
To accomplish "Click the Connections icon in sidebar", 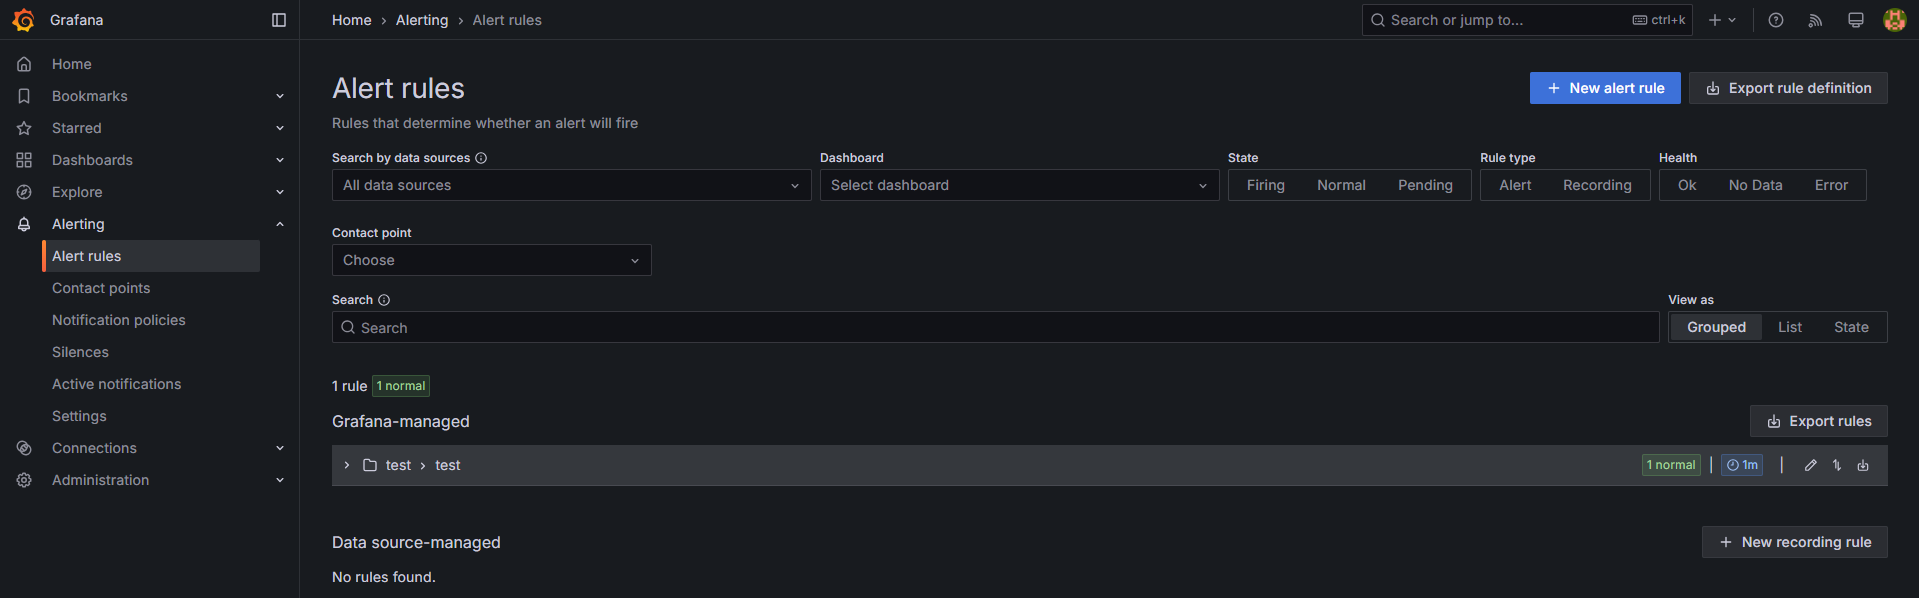I will click(x=24, y=448).
